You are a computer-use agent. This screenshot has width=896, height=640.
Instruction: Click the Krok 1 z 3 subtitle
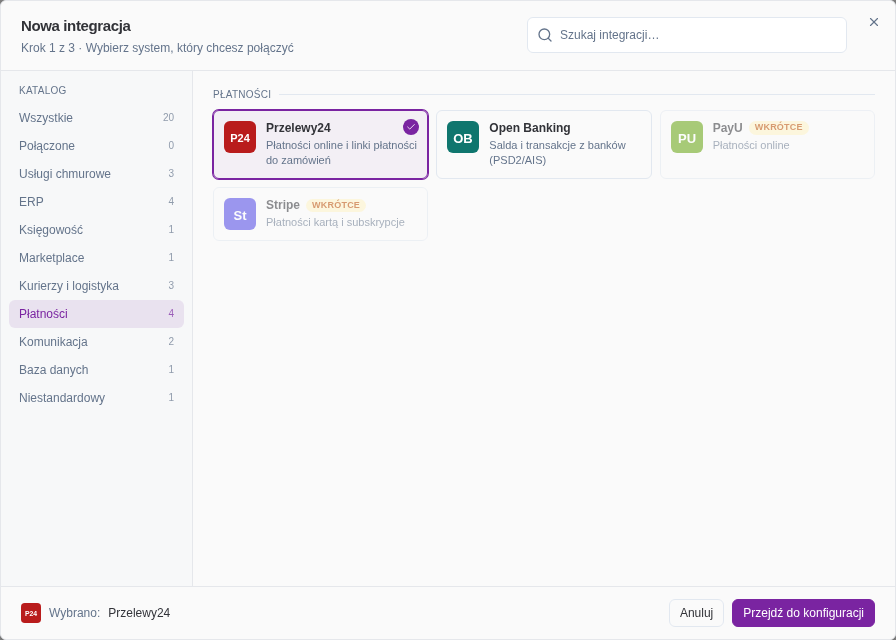pos(157,48)
